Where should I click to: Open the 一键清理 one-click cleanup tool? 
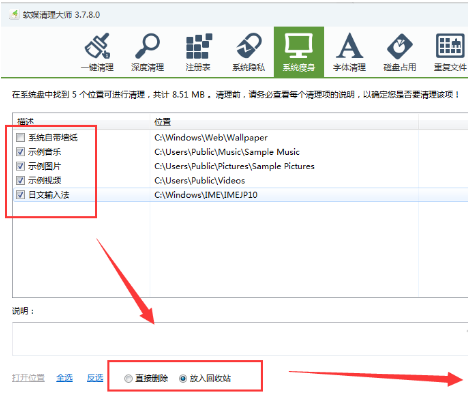coord(97,52)
